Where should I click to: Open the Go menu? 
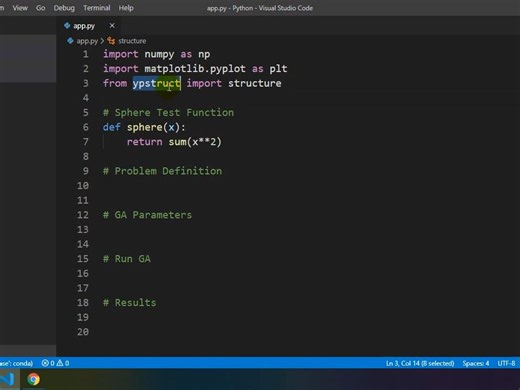click(x=40, y=8)
